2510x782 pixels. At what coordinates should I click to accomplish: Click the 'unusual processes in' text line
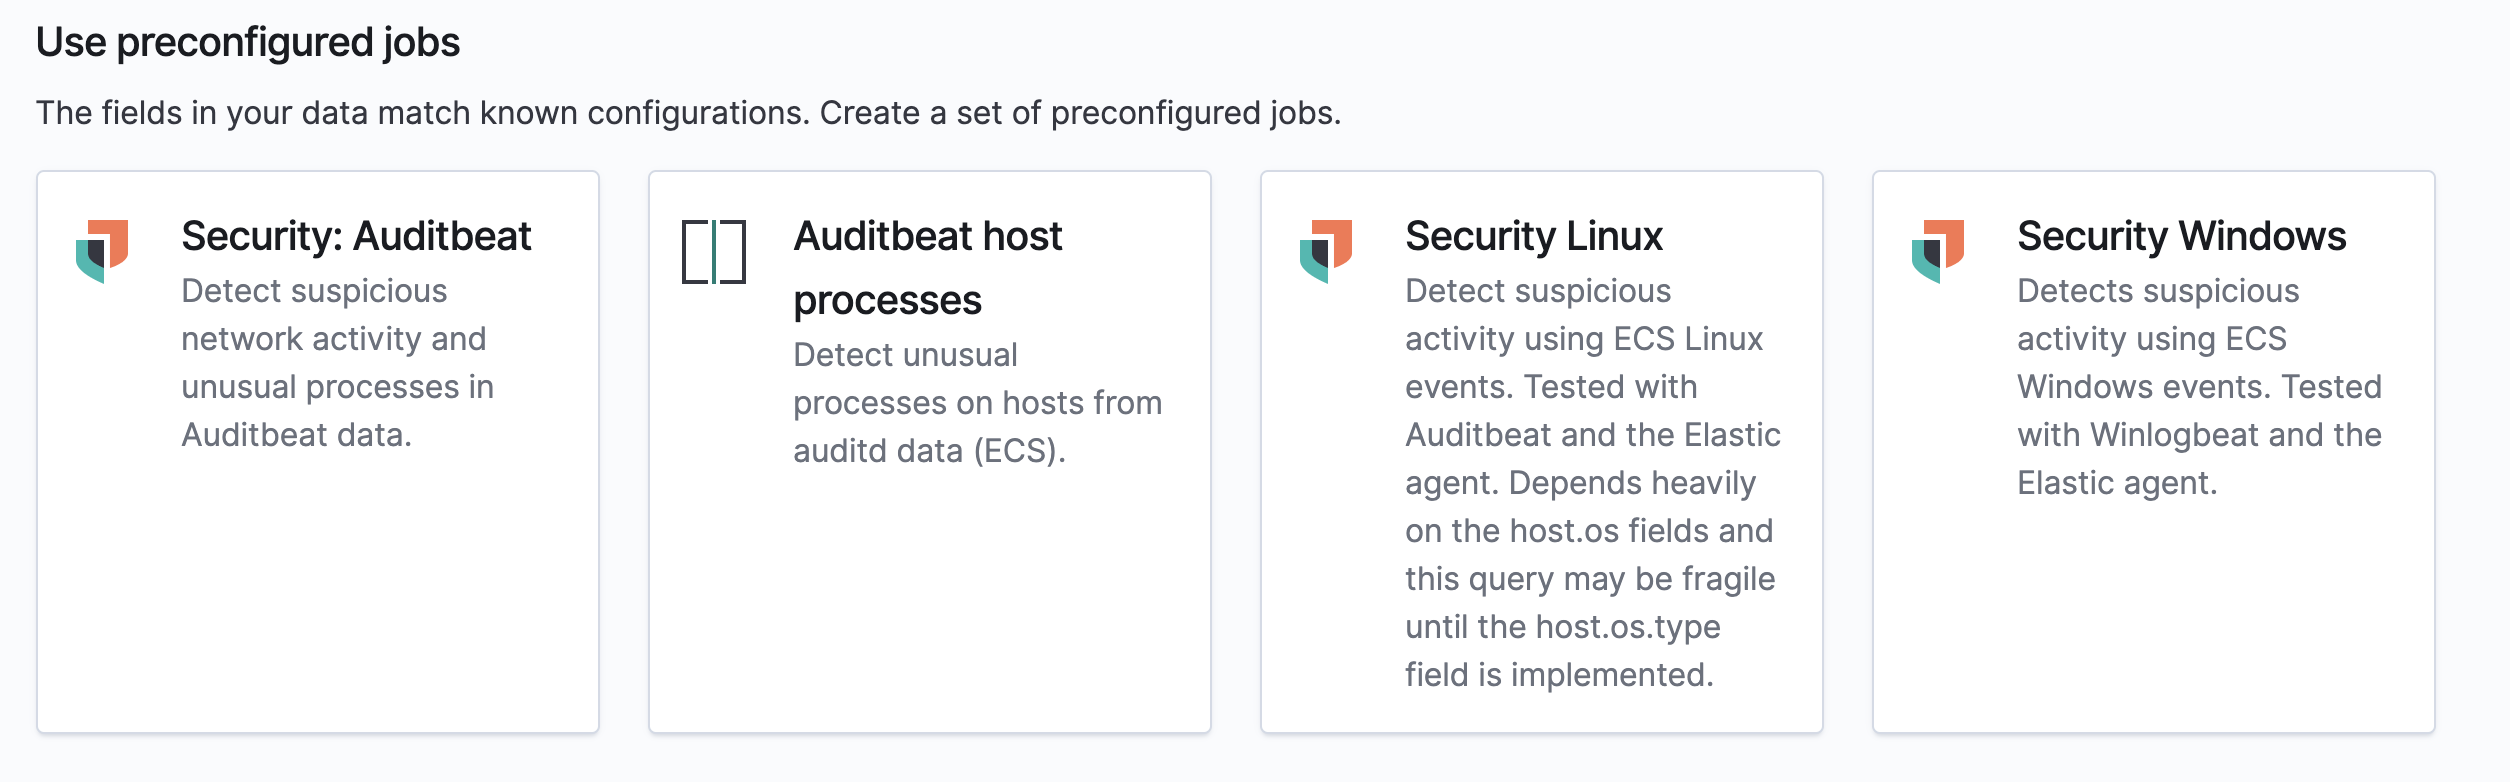tap(337, 387)
